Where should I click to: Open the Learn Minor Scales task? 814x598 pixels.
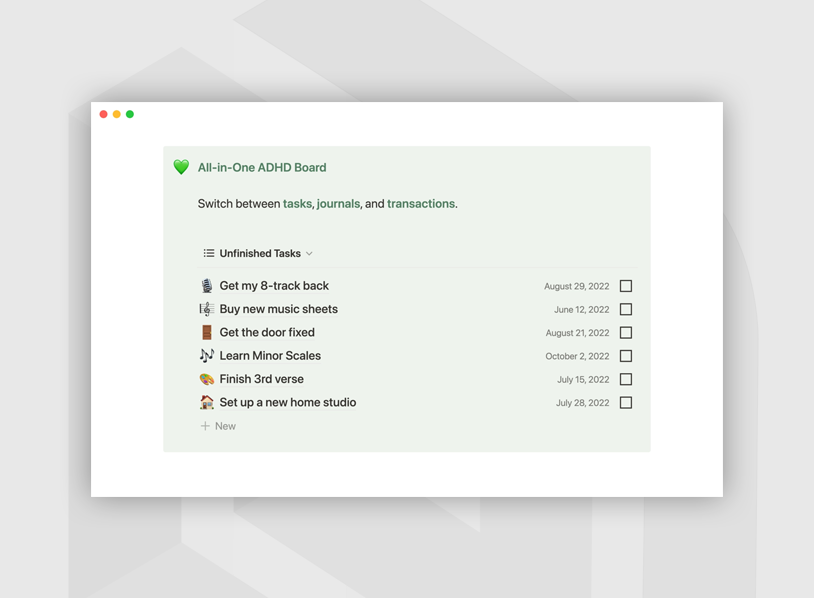pyautogui.click(x=270, y=356)
